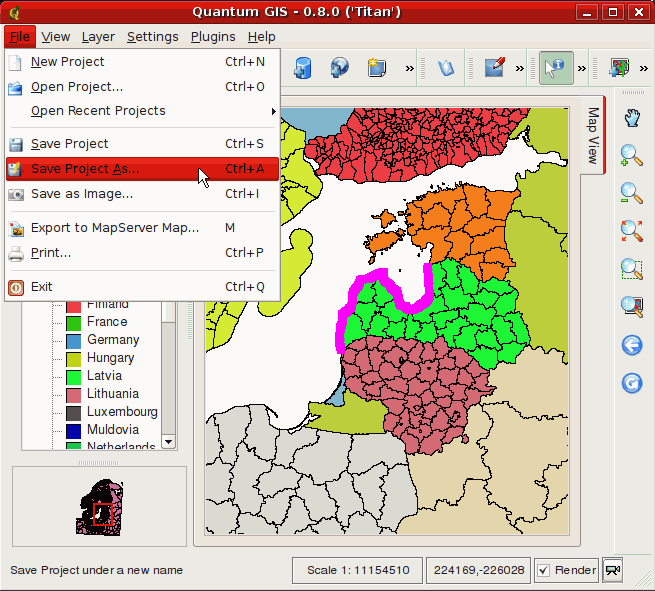Expand hidden tools after the Identify tool
The width and height of the screenshot is (655, 591).
[581, 68]
